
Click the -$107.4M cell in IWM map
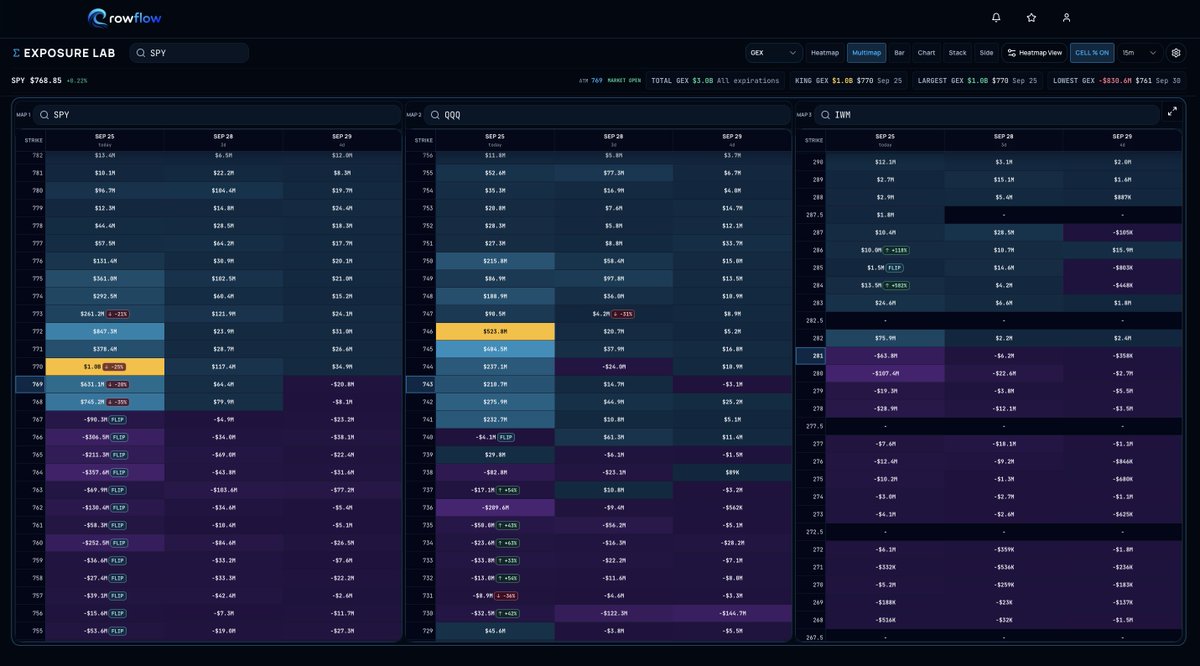click(883, 373)
